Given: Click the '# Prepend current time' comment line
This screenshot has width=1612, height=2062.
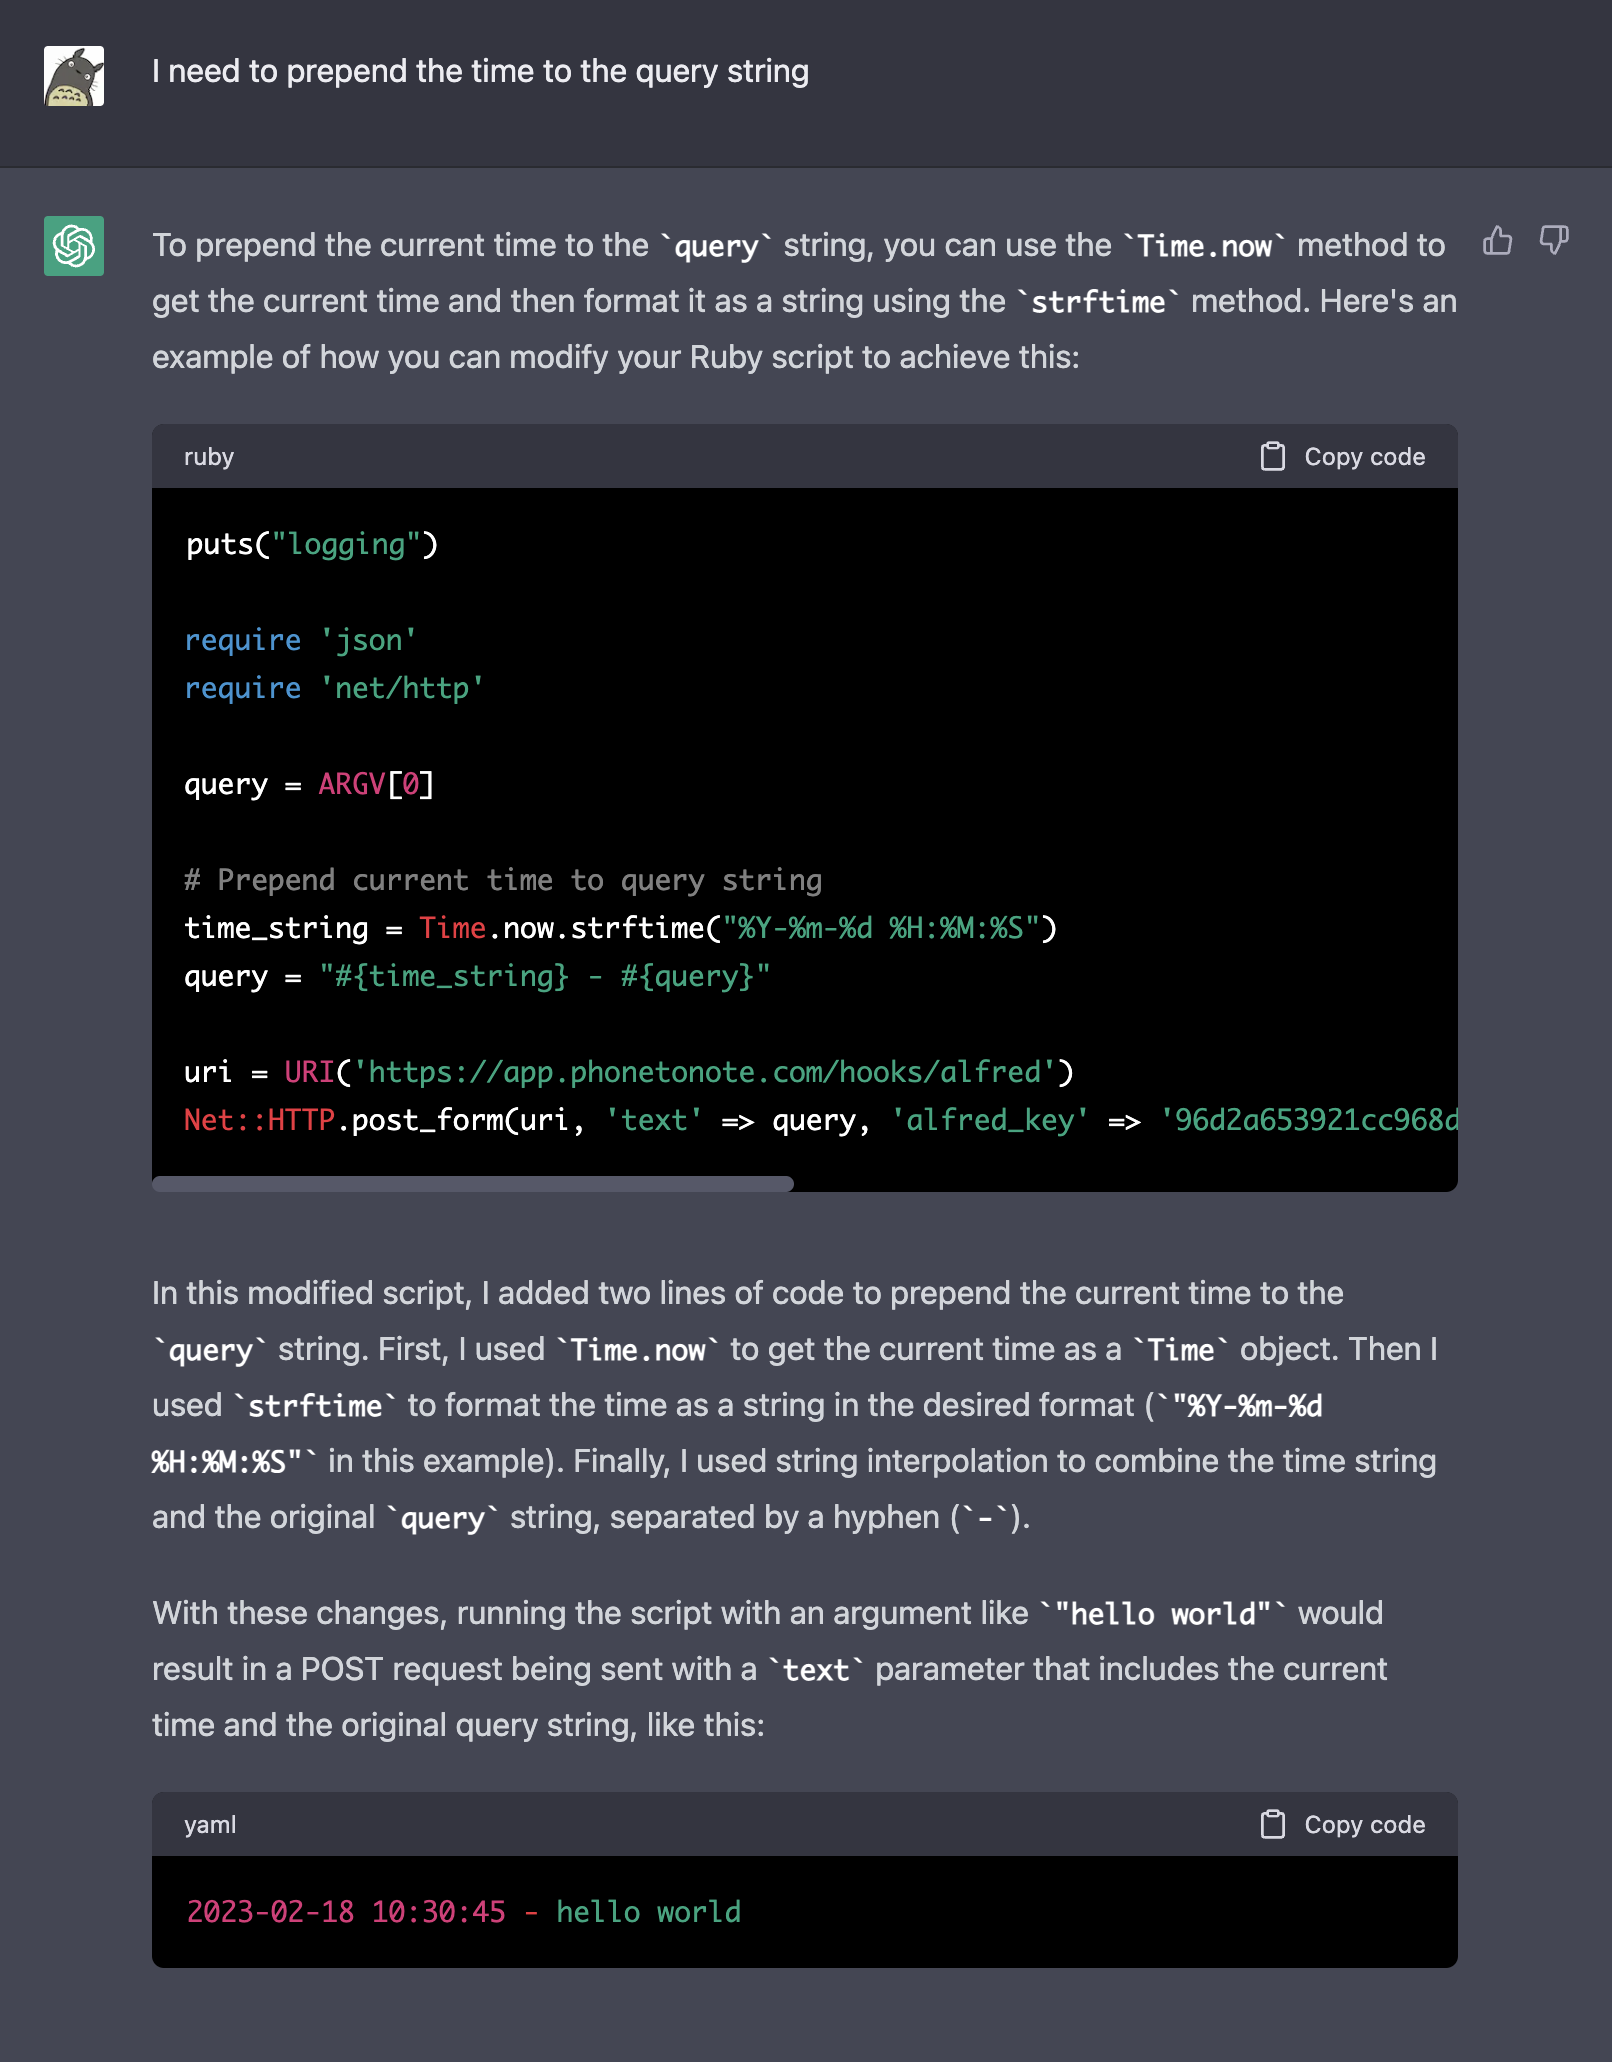Looking at the screenshot, I should [503, 881].
